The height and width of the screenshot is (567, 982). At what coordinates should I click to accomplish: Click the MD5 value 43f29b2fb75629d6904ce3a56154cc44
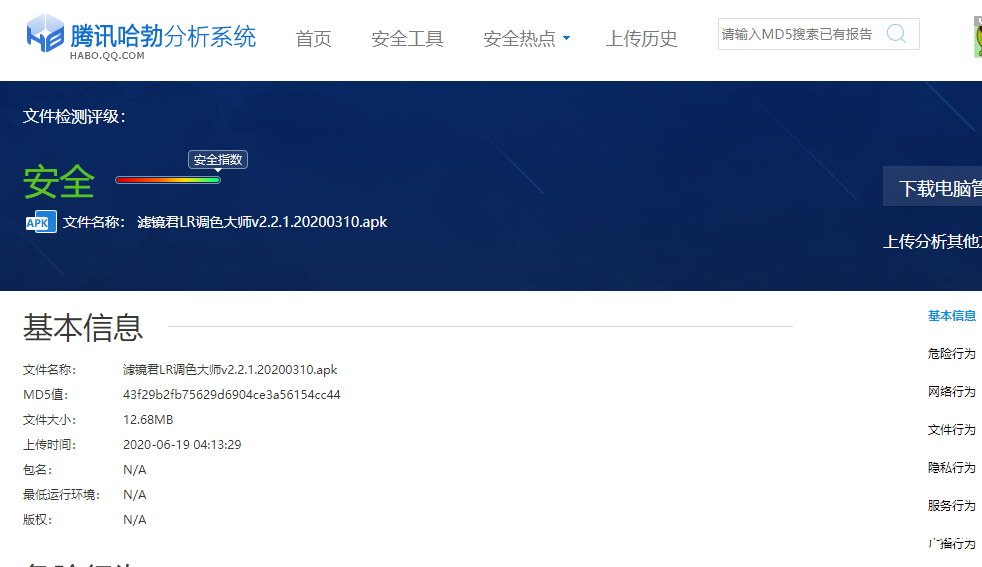coord(232,395)
